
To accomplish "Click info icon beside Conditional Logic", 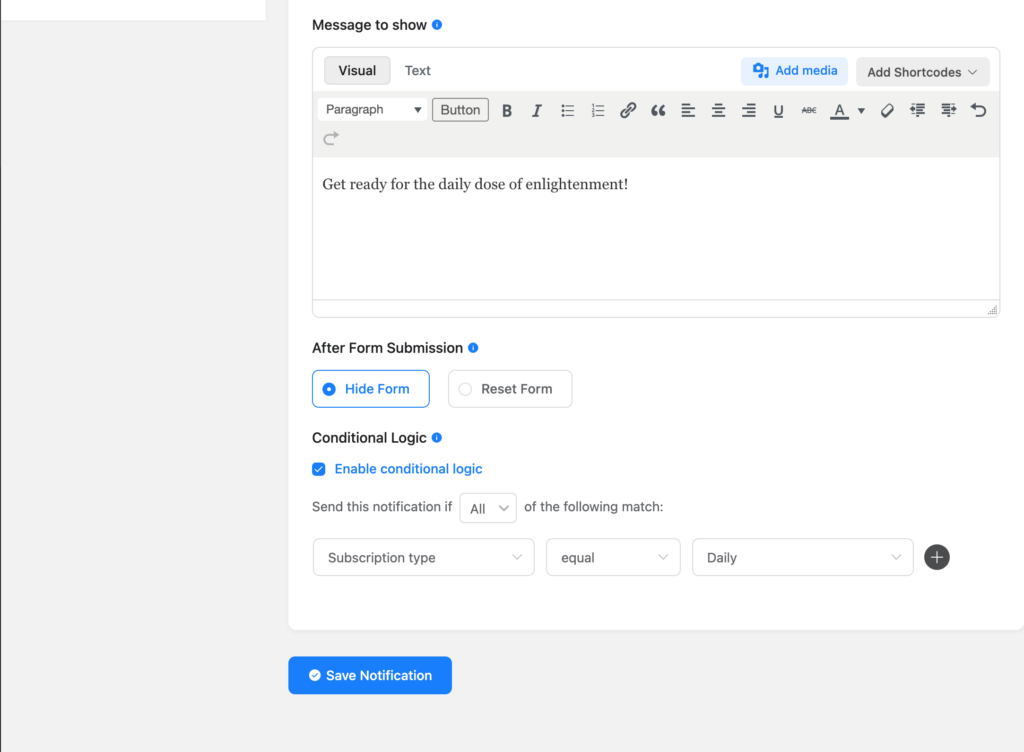I will tap(437, 437).
